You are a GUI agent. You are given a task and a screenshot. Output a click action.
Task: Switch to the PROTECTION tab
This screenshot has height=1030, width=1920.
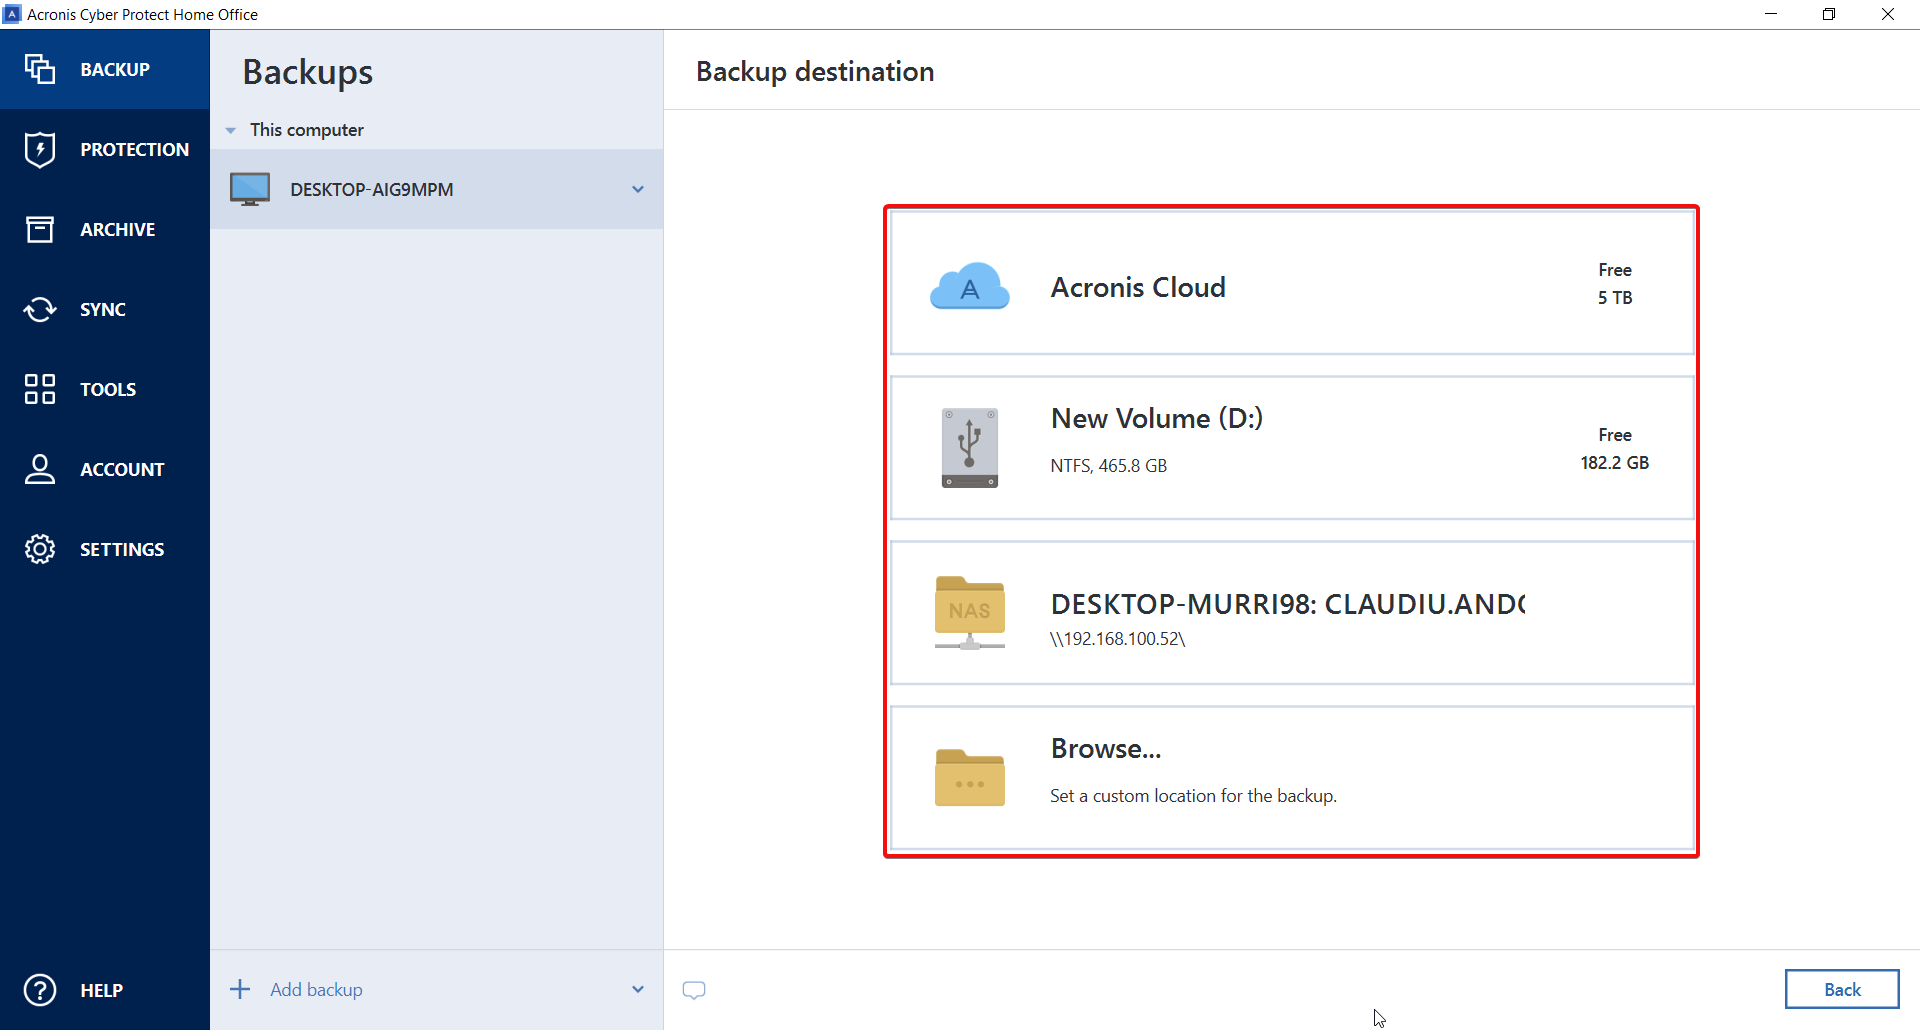105,149
